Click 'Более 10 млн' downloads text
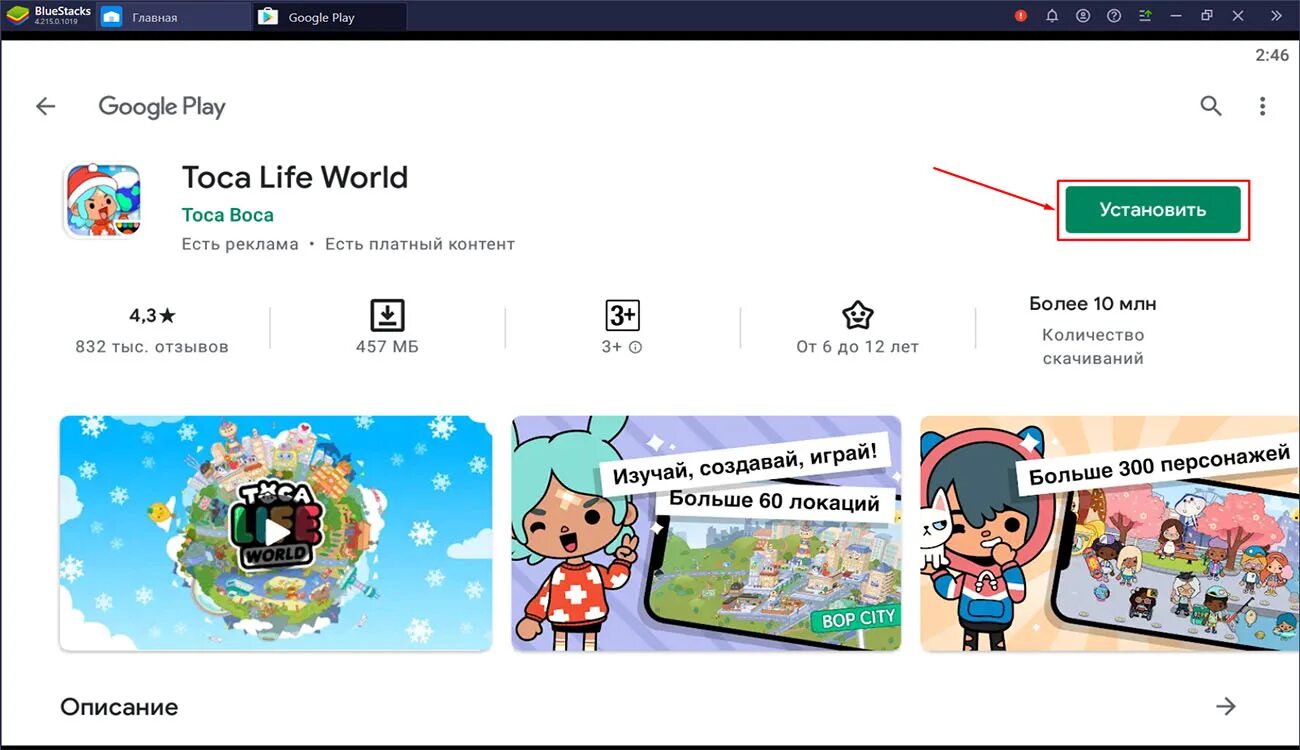Viewport: 1300px width, 750px height. (1092, 304)
